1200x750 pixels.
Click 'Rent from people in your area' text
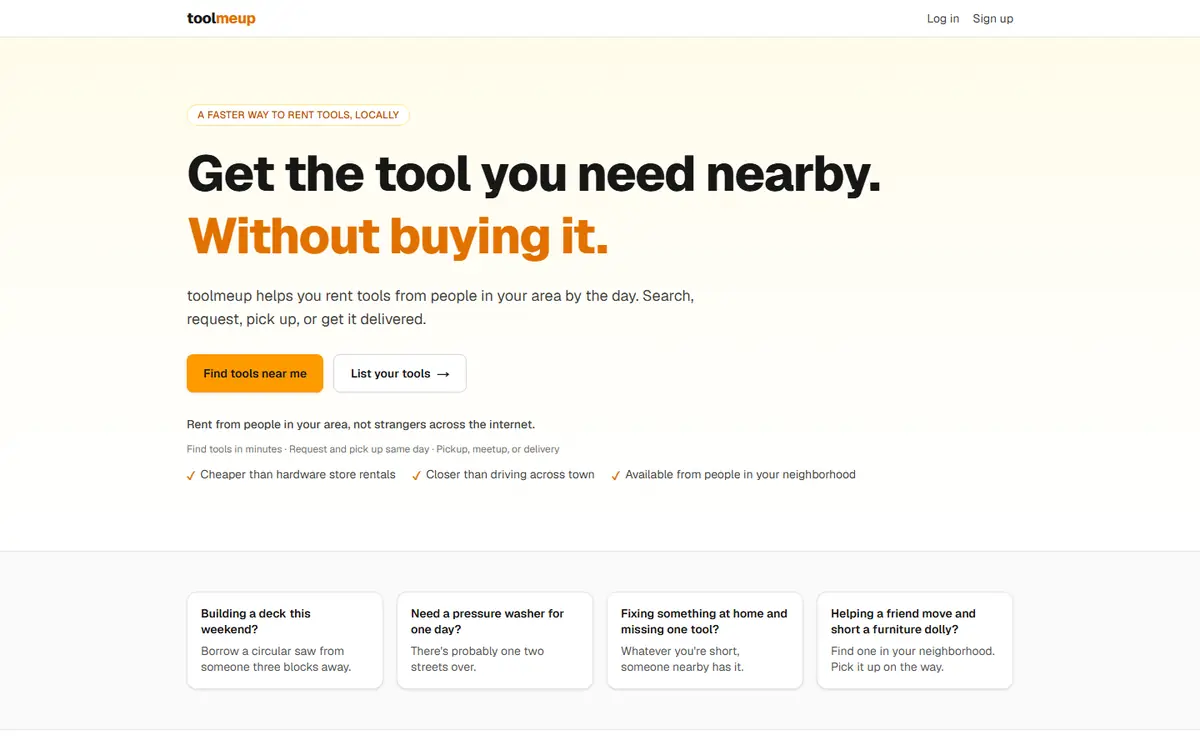pos(361,424)
